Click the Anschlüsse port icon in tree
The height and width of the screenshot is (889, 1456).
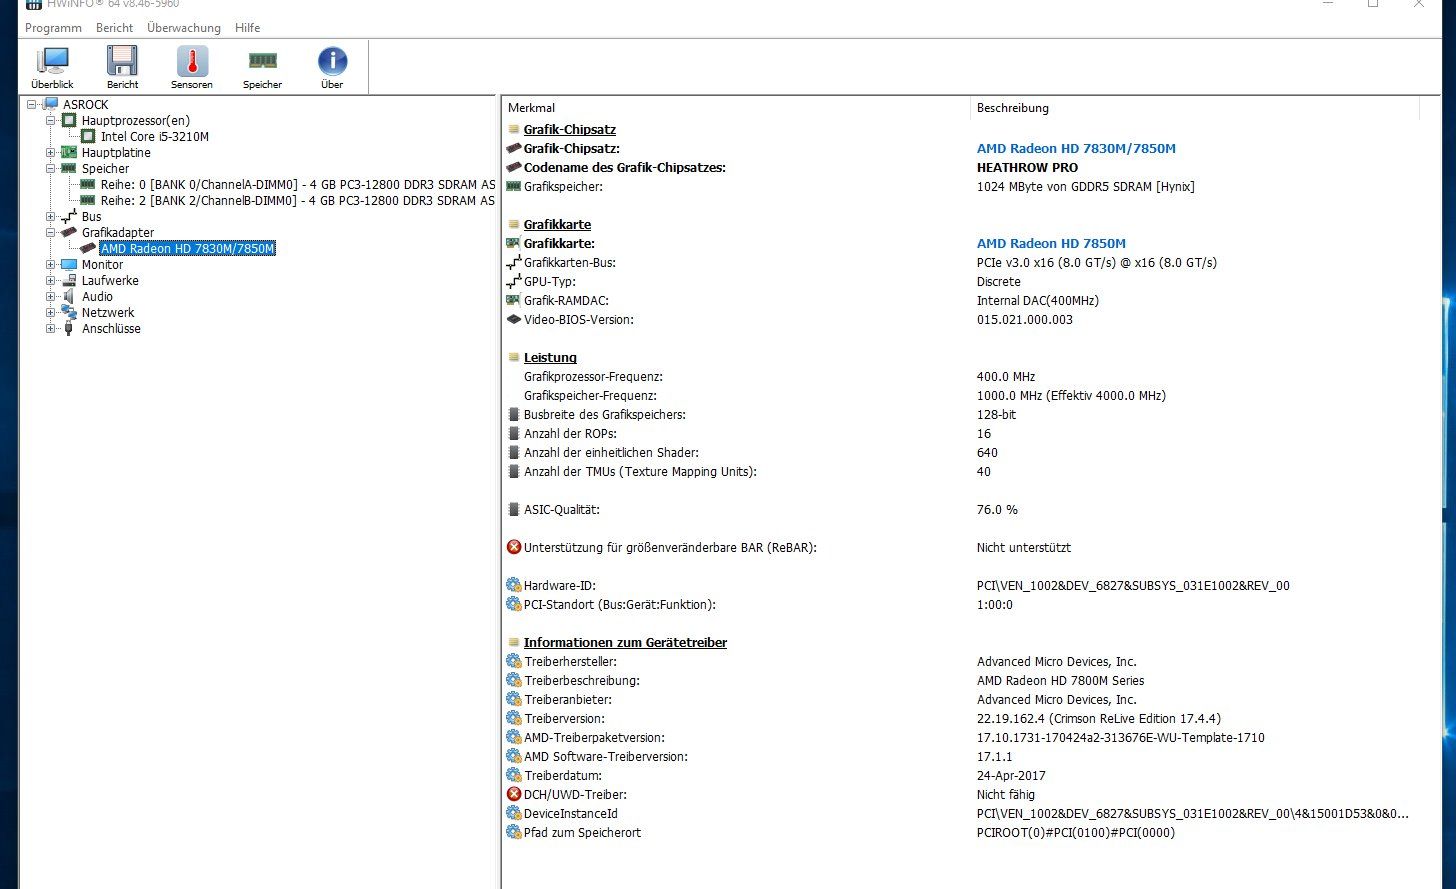(69, 328)
